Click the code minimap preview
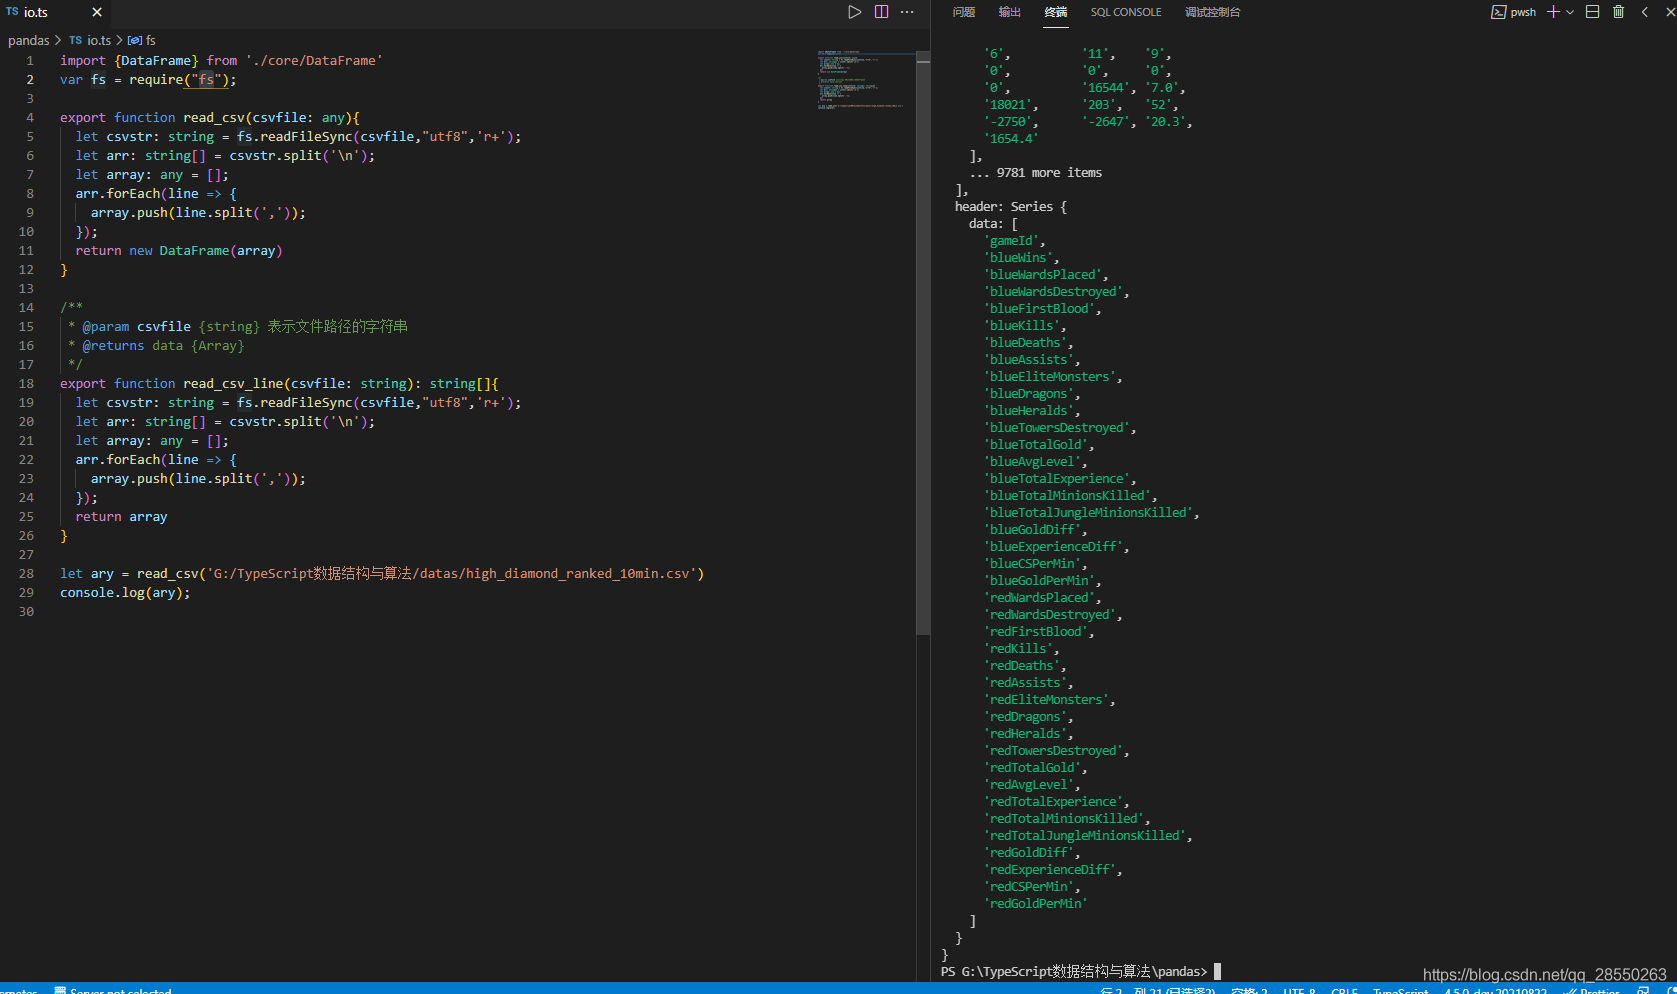1677x994 pixels. coord(861,80)
